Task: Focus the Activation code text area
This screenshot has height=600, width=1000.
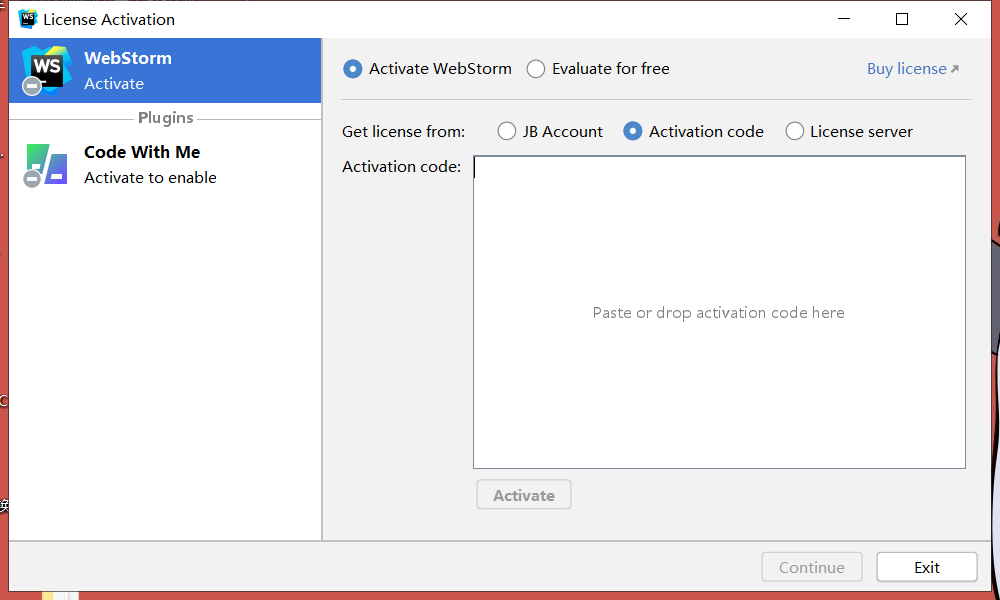Action: (719, 312)
